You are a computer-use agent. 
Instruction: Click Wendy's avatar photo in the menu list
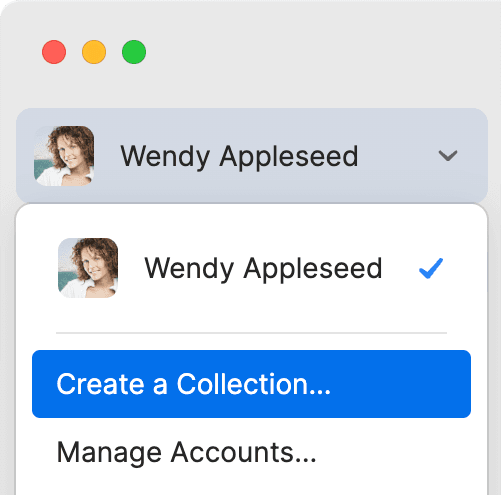88,268
